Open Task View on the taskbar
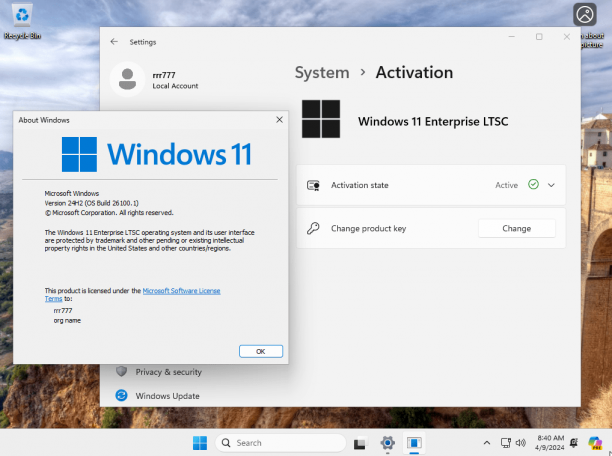612x456 pixels. click(360, 443)
